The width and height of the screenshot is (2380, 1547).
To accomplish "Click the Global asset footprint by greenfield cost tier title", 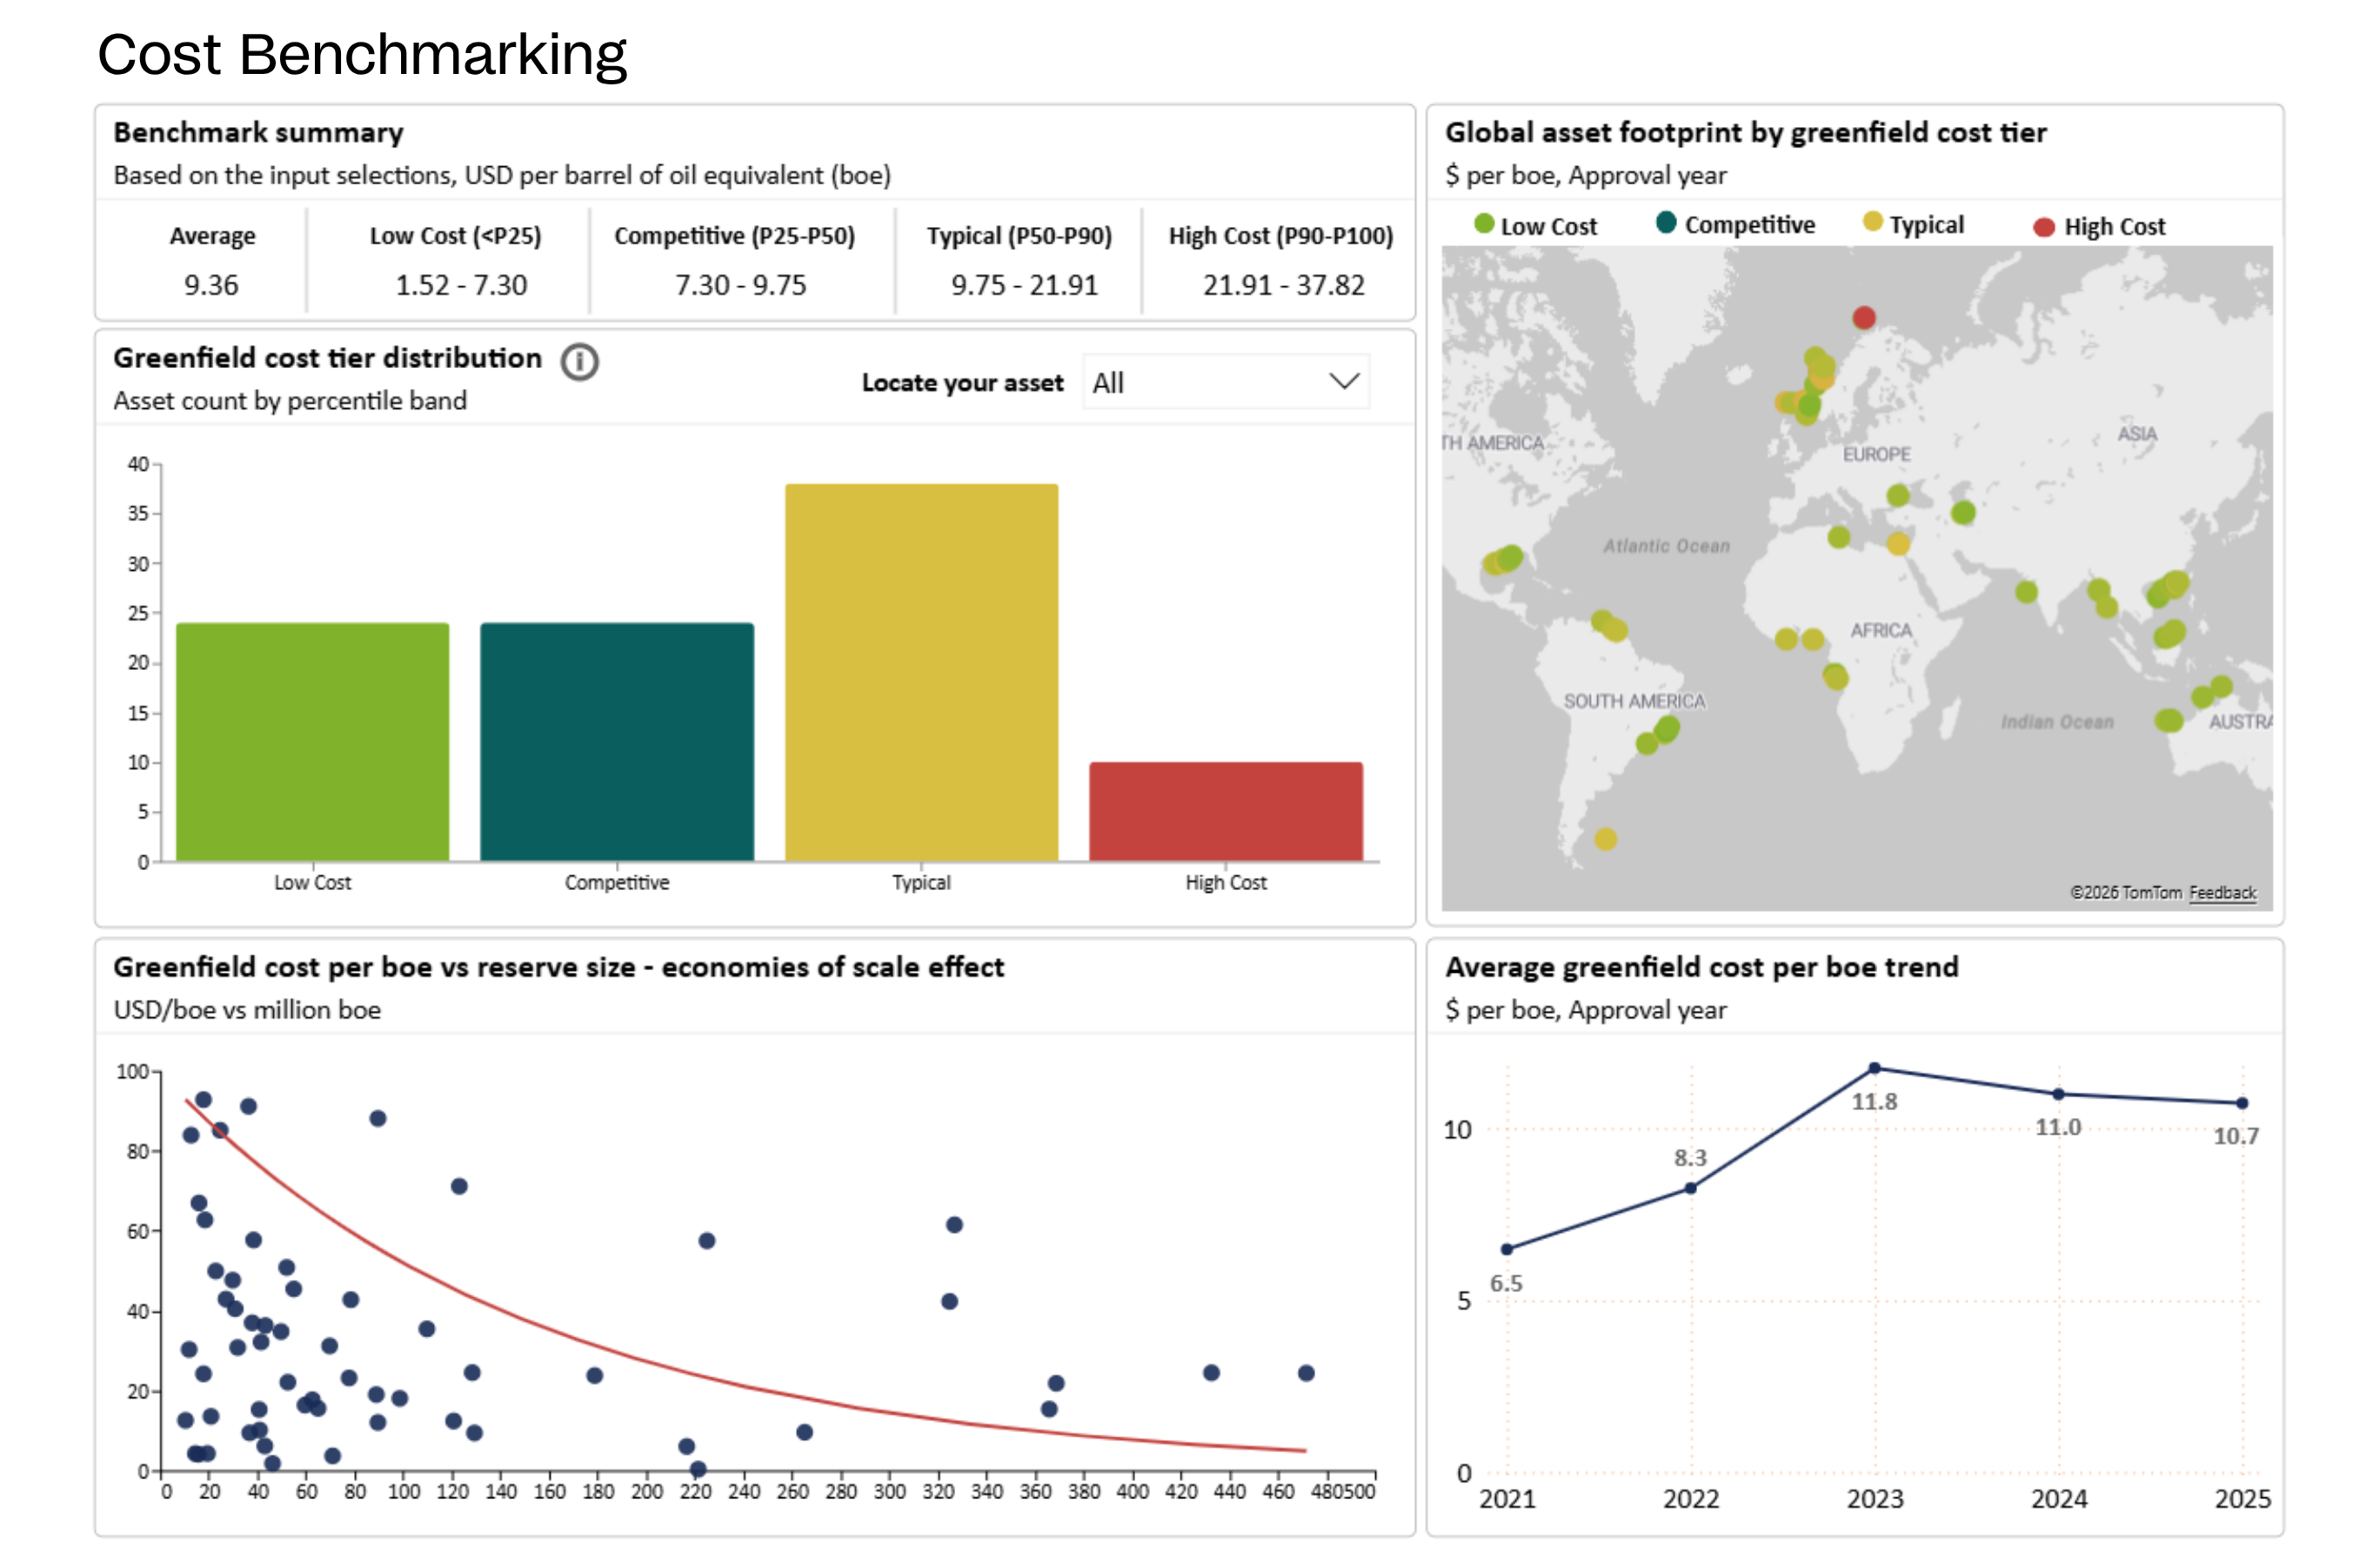I will (x=1745, y=132).
